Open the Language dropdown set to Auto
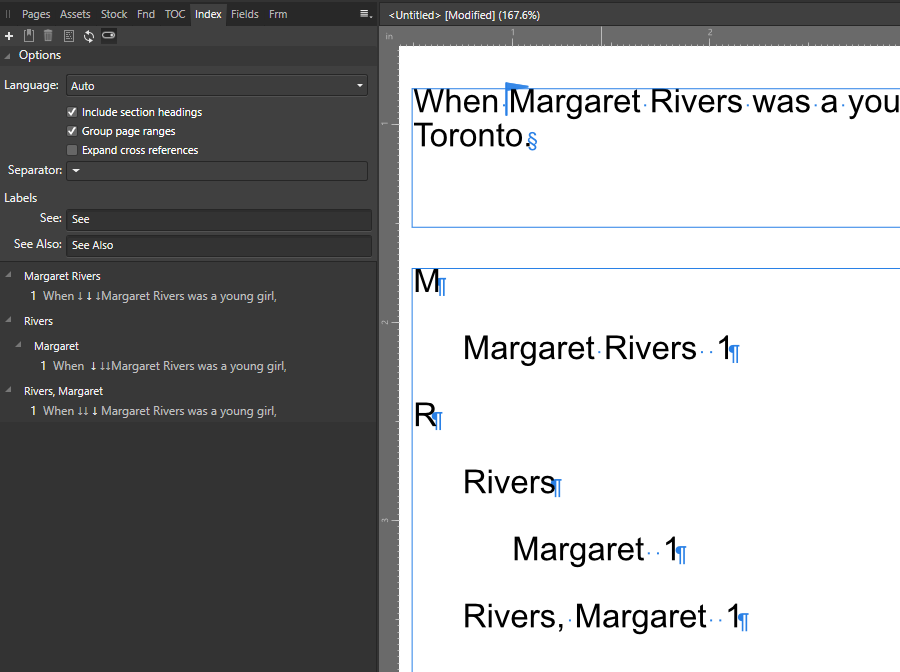900x672 pixels. click(x=217, y=86)
